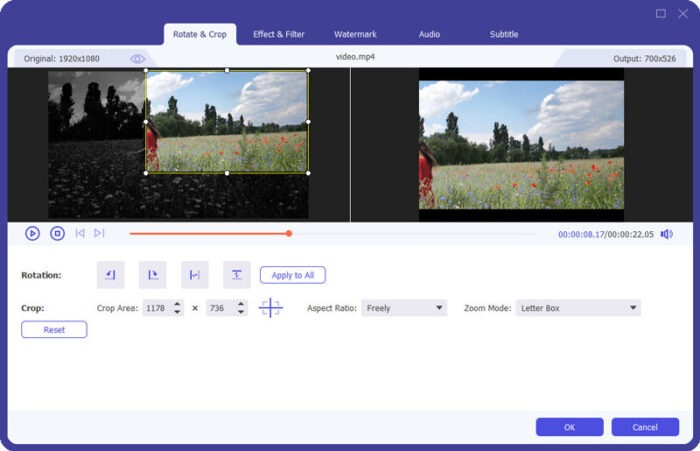Skip to the next frame
This screenshot has width=700, height=451.
tap(99, 233)
